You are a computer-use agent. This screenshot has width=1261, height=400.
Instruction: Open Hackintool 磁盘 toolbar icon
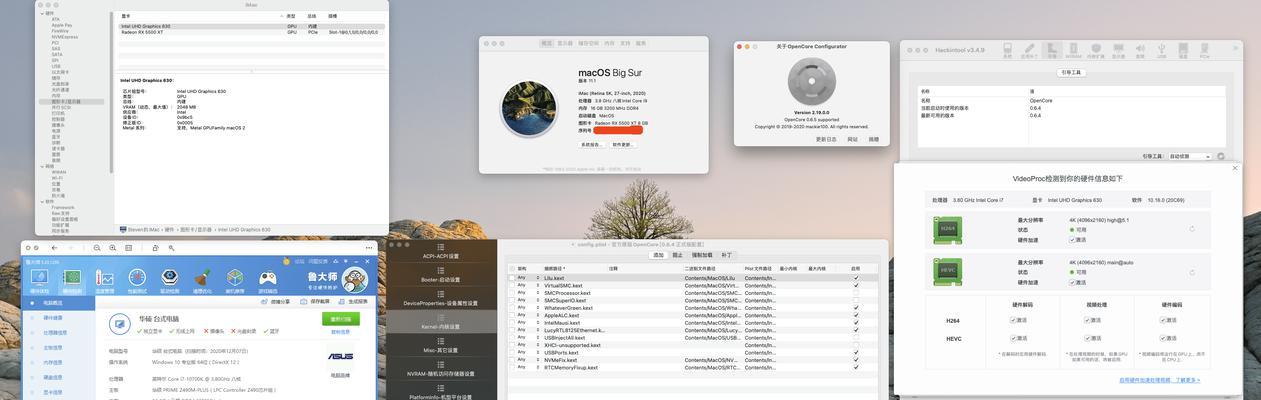(x=1183, y=53)
